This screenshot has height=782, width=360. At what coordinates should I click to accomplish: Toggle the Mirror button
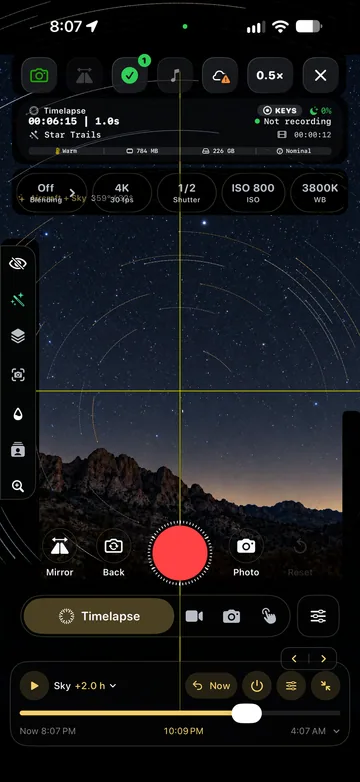click(x=59, y=553)
